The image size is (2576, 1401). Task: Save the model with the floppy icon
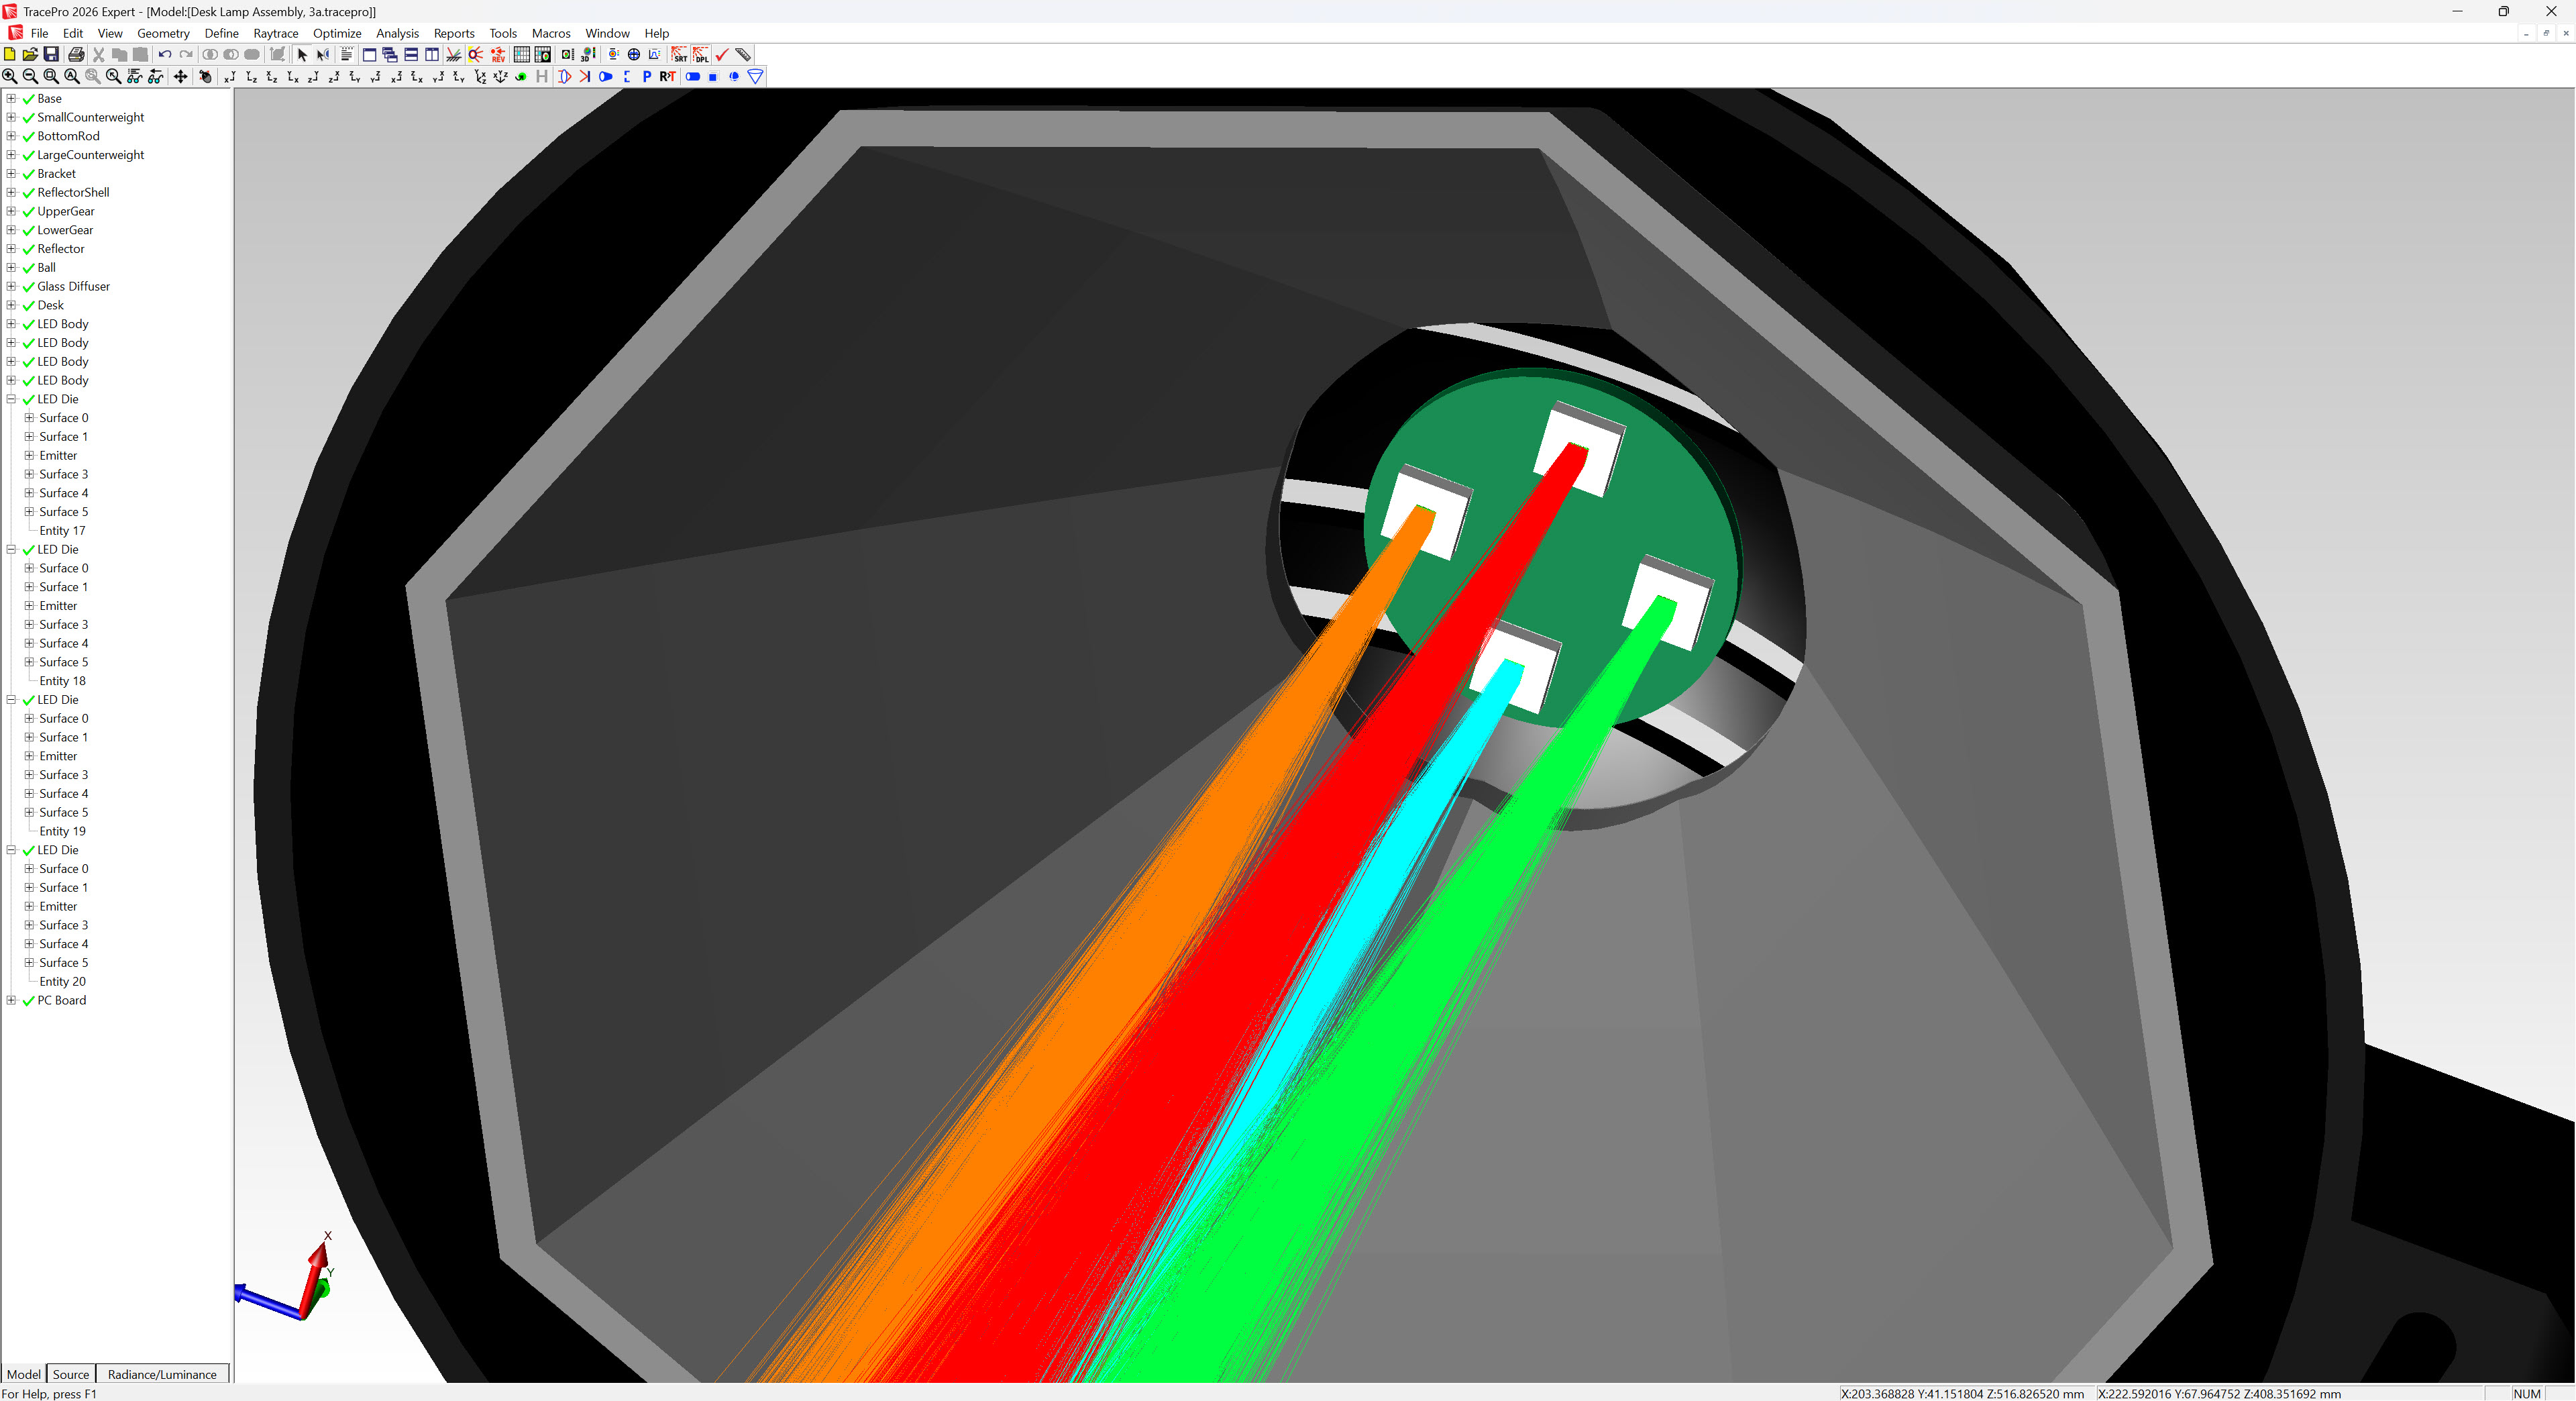(x=51, y=55)
